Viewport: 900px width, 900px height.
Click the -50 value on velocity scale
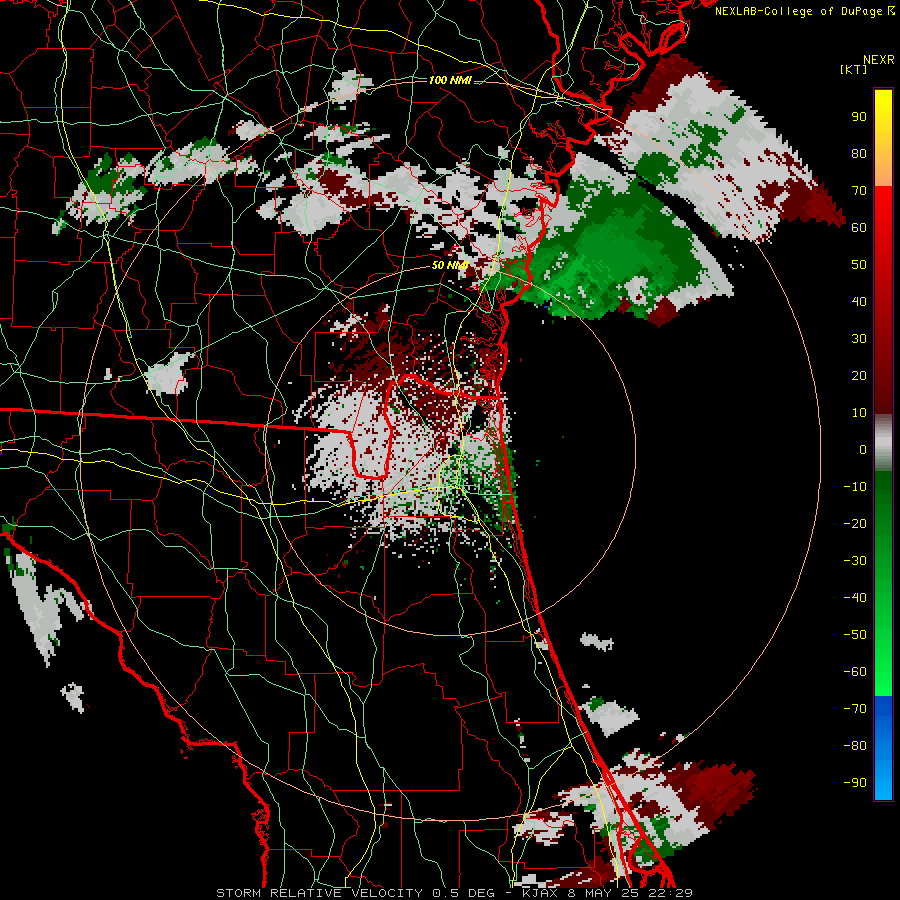[855, 635]
